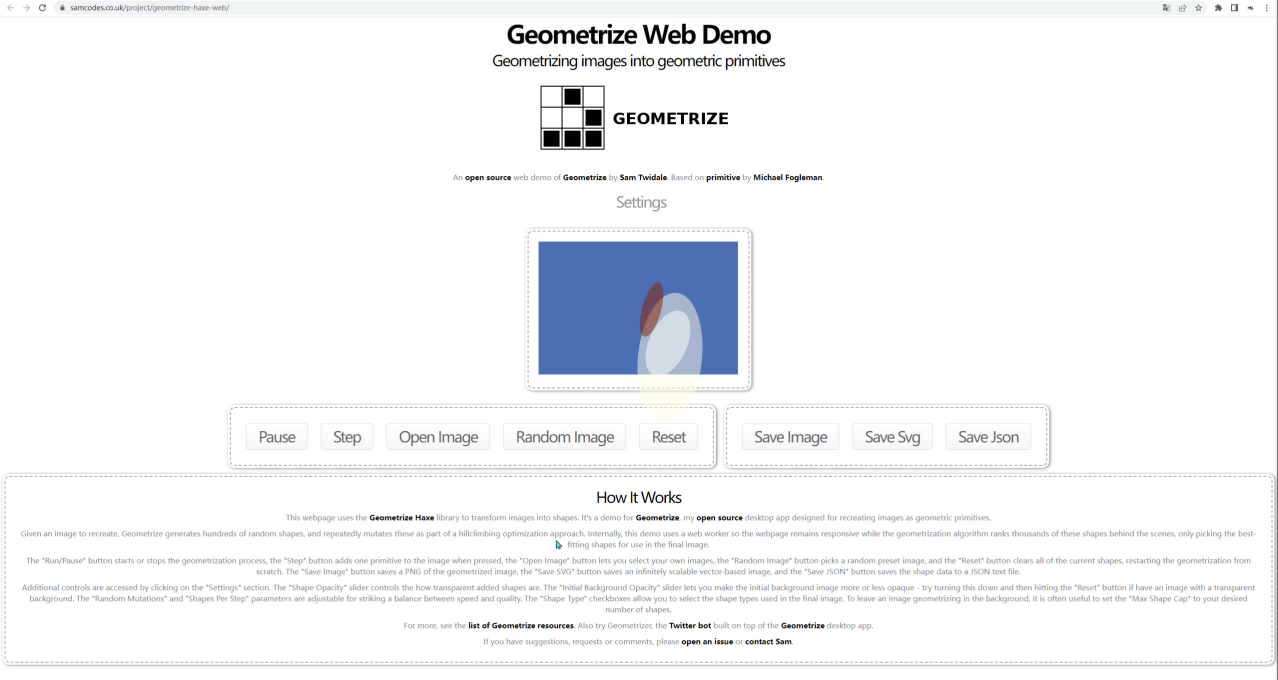This screenshot has width=1278, height=680.
Task: Open the list of Geometrize resources link
Action: click(x=521, y=626)
